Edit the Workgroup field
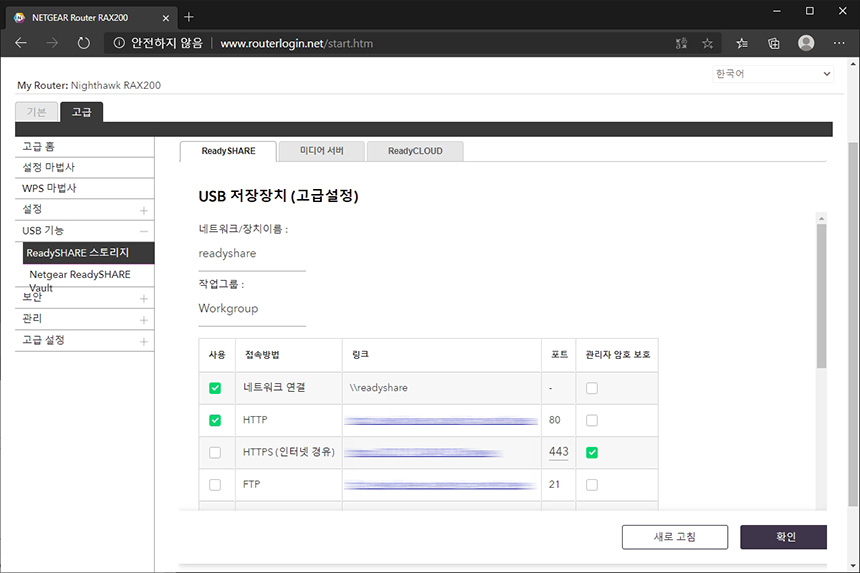 click(252, 309)
